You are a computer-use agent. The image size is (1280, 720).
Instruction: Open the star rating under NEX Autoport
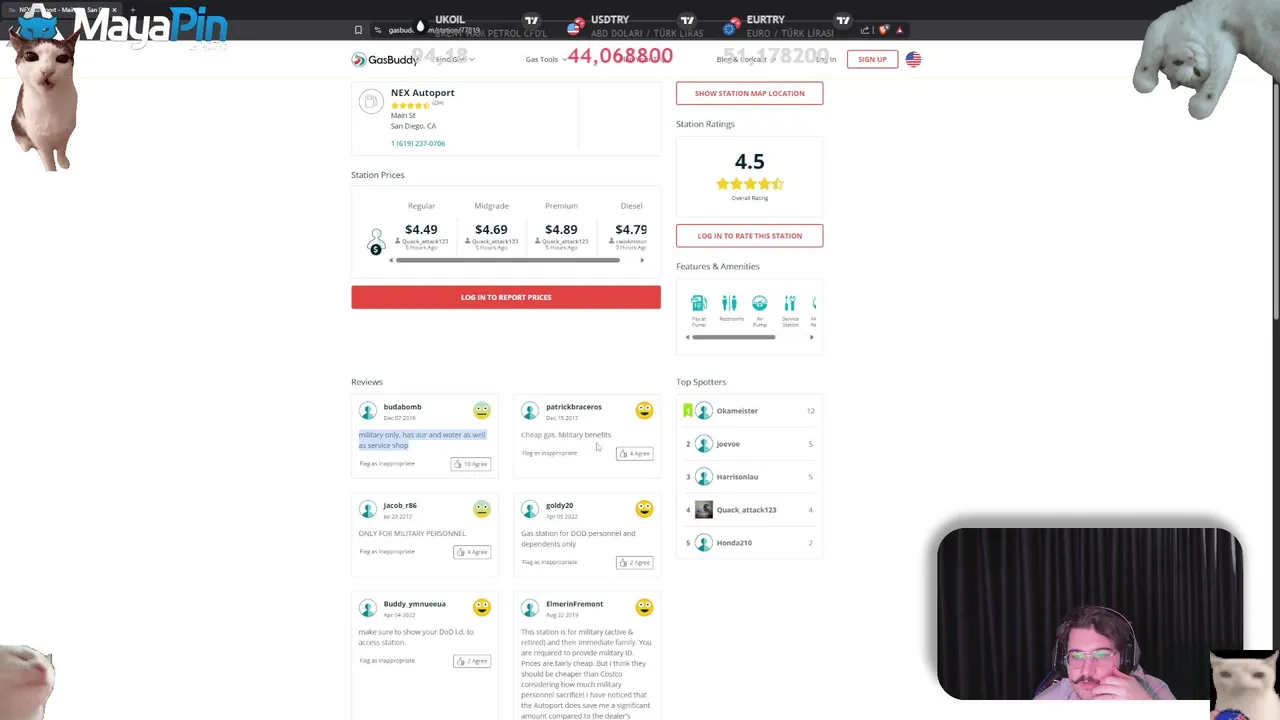tap(410, 105)
